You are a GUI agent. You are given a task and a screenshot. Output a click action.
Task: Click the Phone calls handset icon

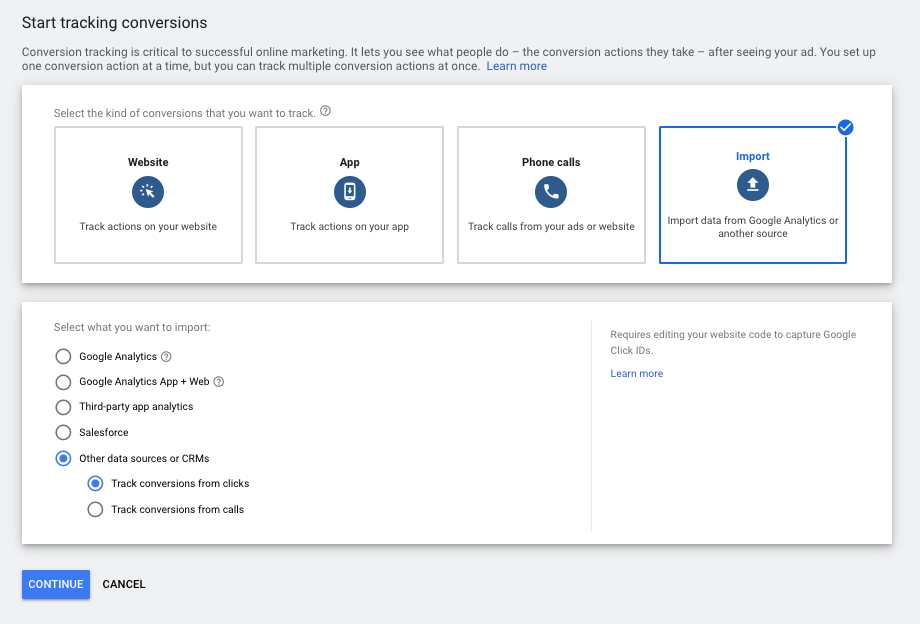point(551,192)
